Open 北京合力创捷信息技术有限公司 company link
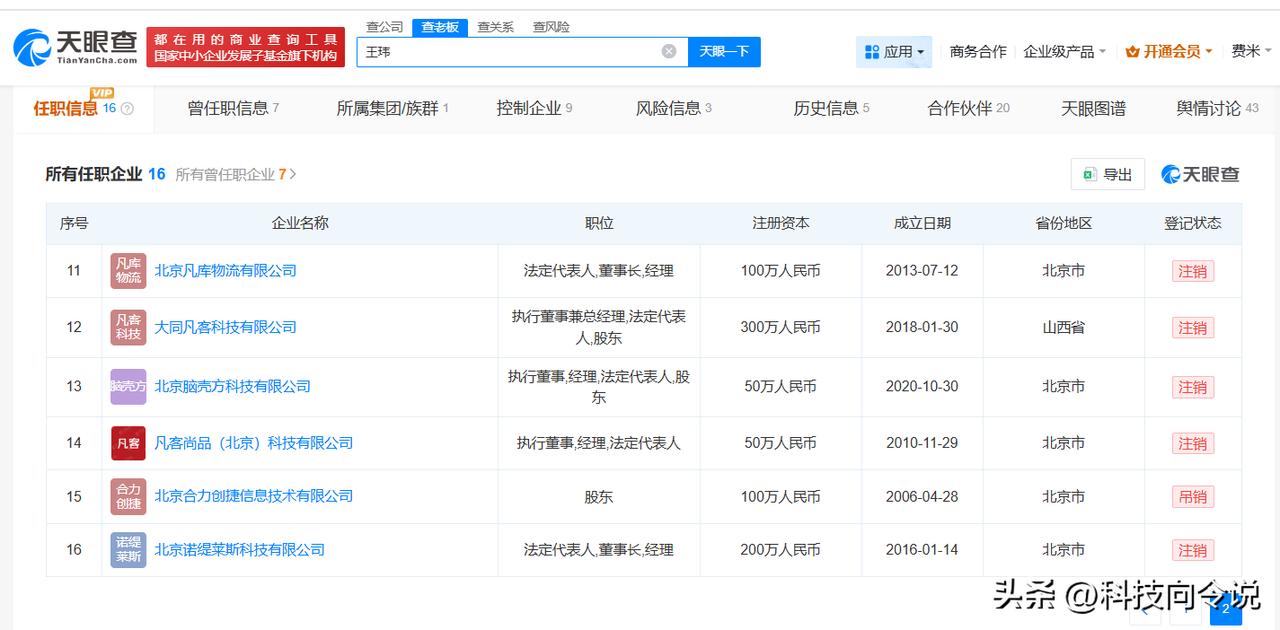Image resolution: width=1280 pixels, height=630 pixels. (254, 496)
